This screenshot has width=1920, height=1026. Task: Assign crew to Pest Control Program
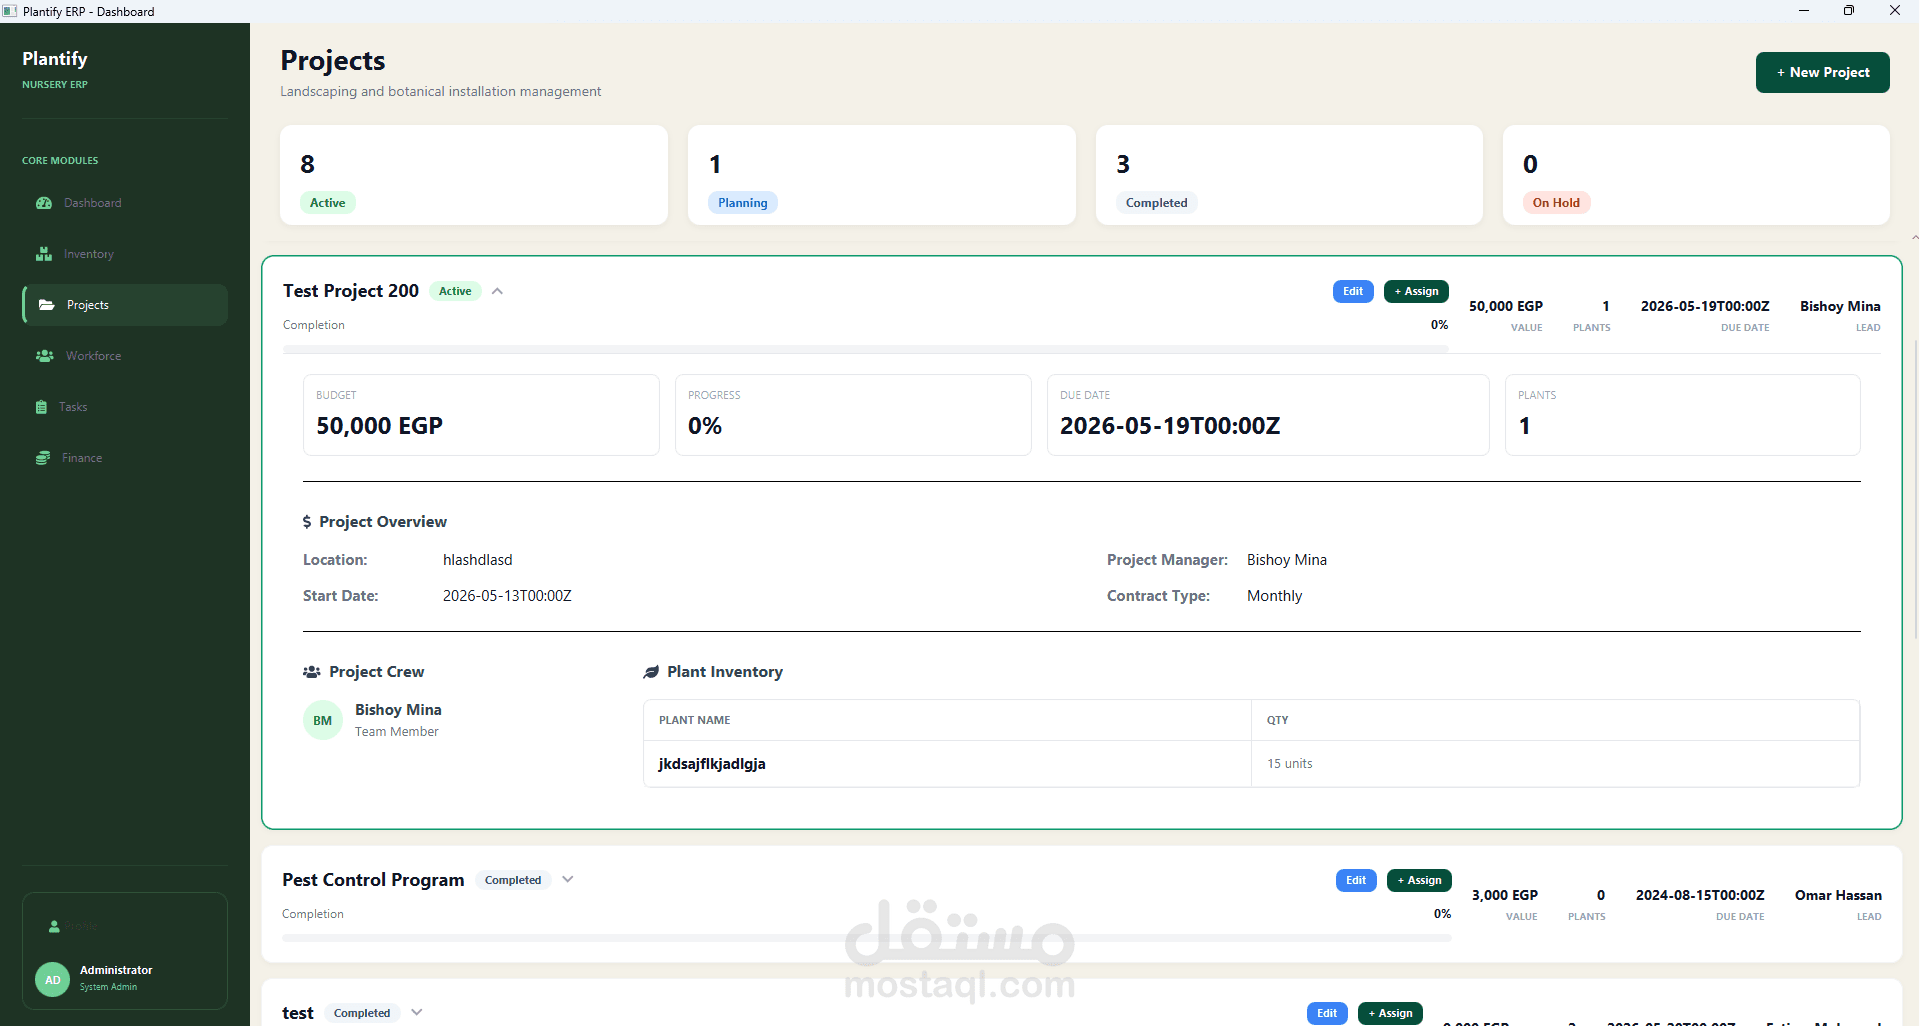[x=1419, y=880]
